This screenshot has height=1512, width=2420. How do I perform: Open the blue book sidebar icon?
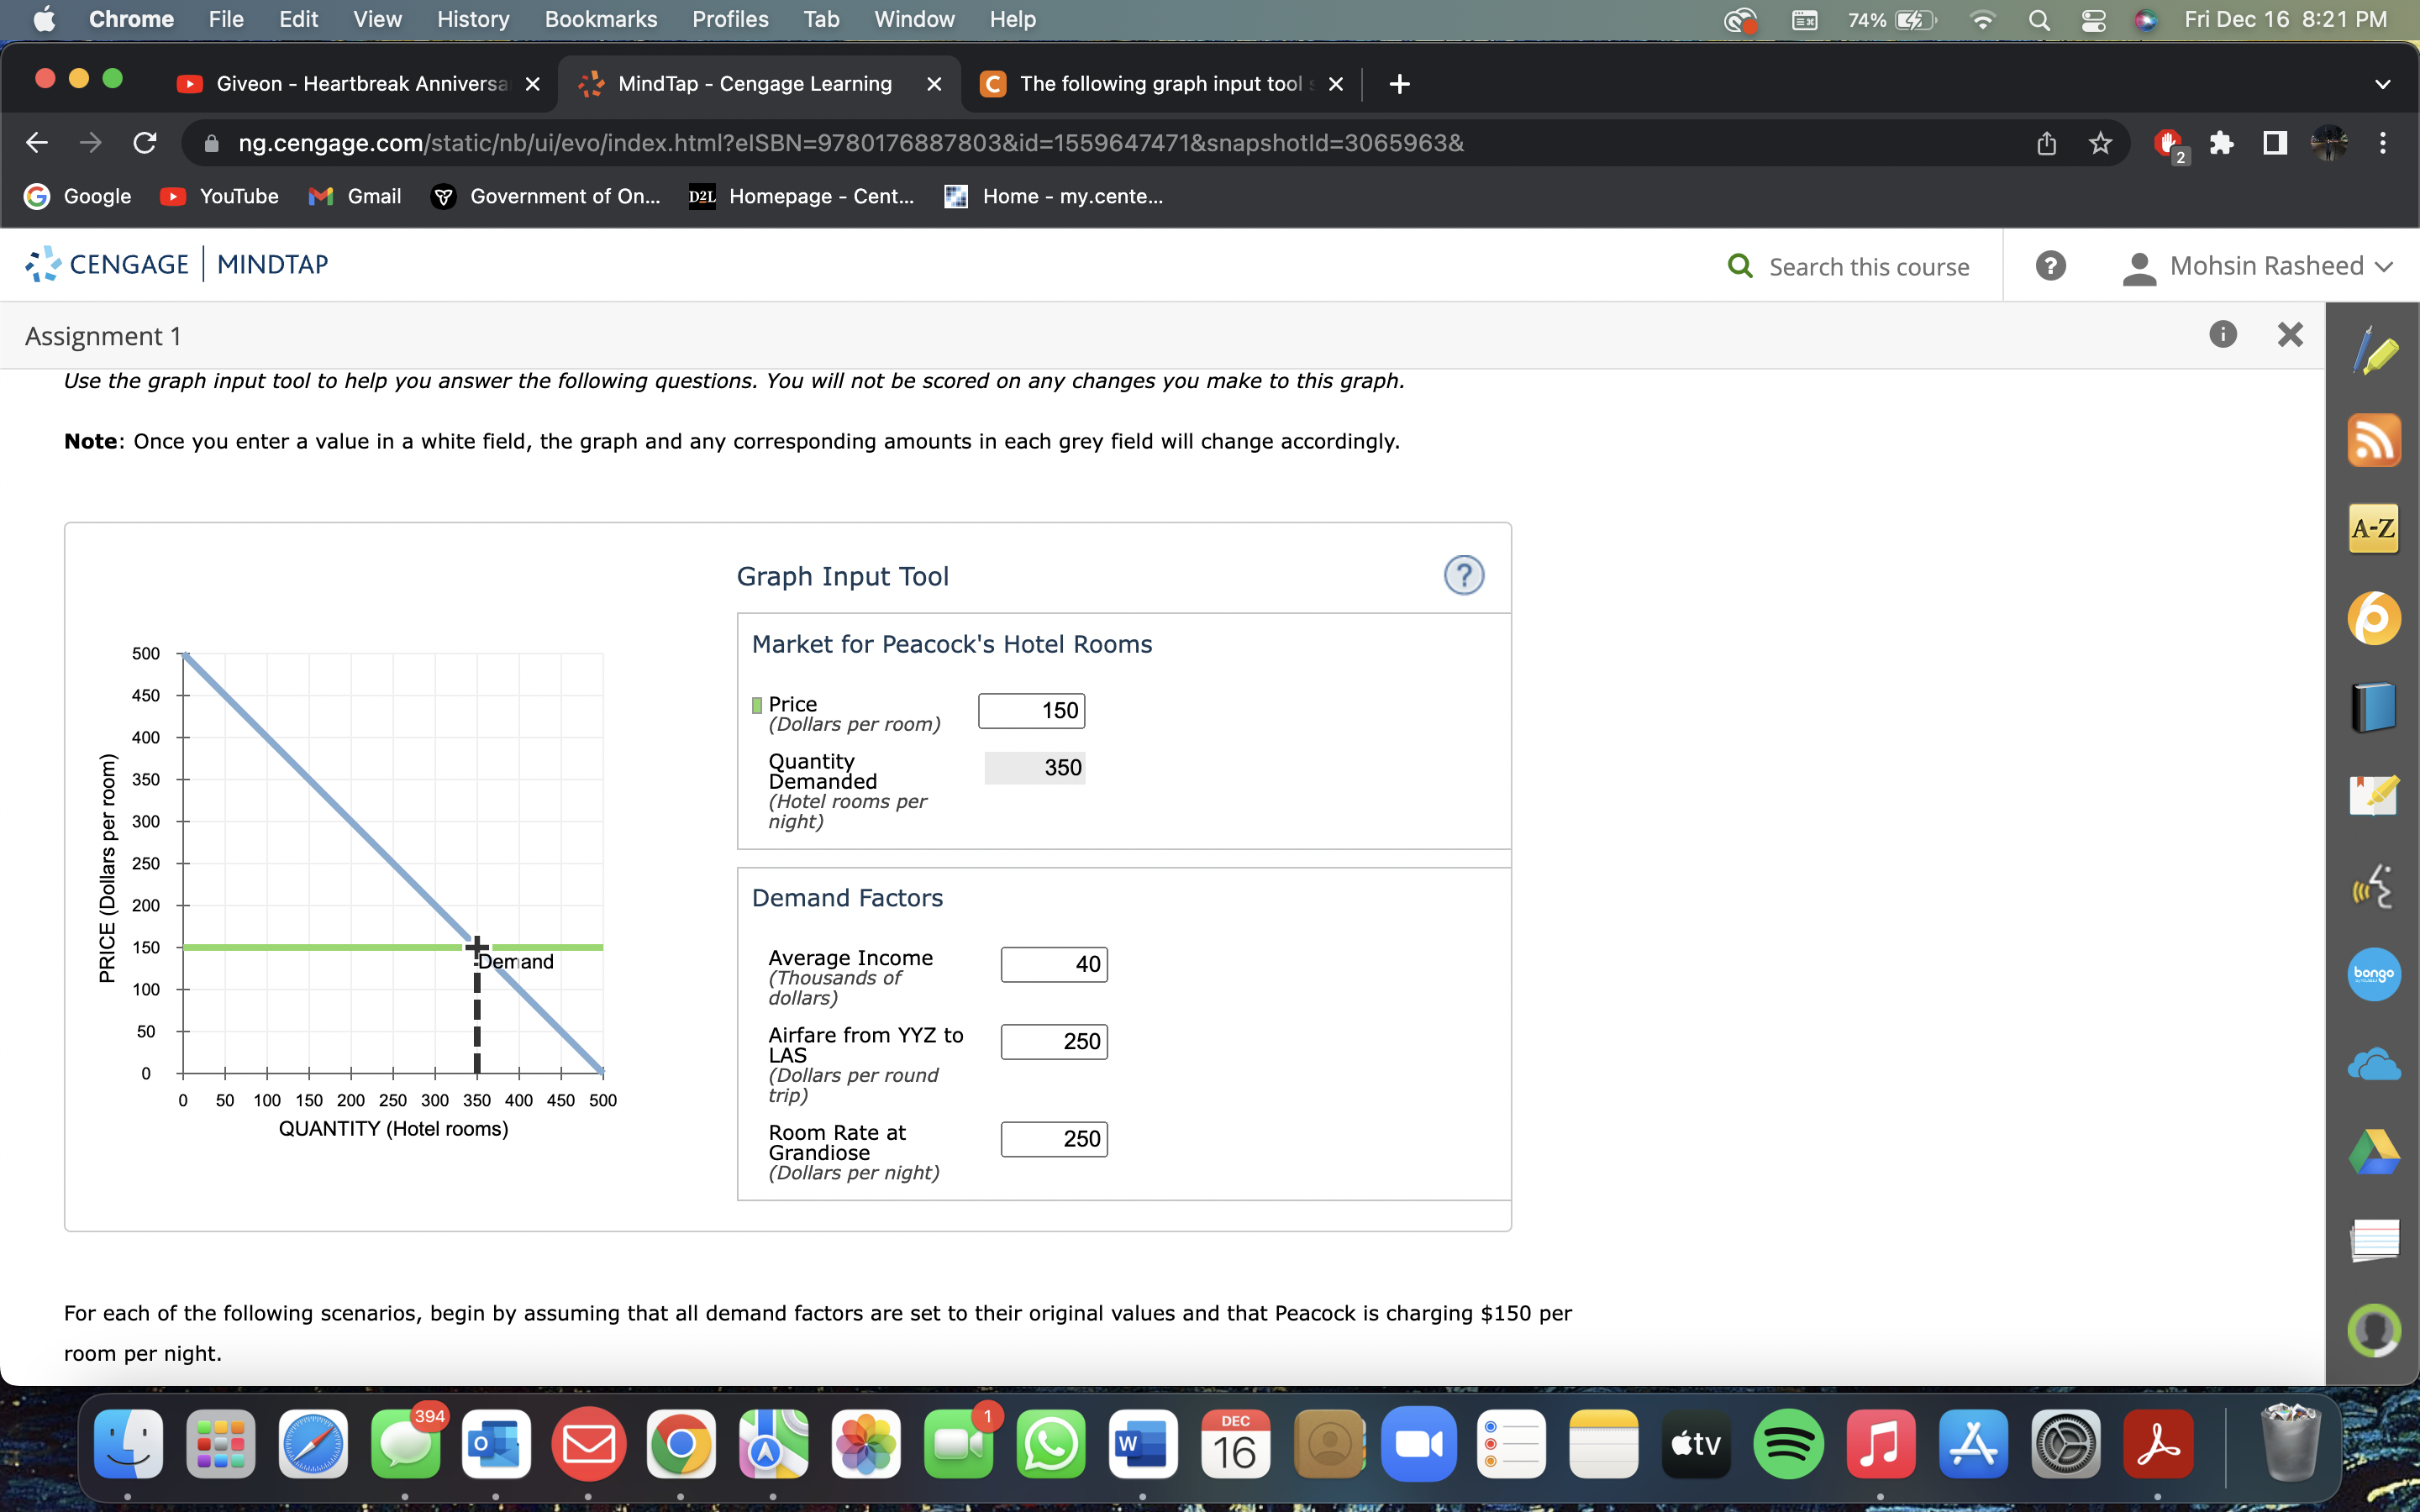(x=2374, y=707)
